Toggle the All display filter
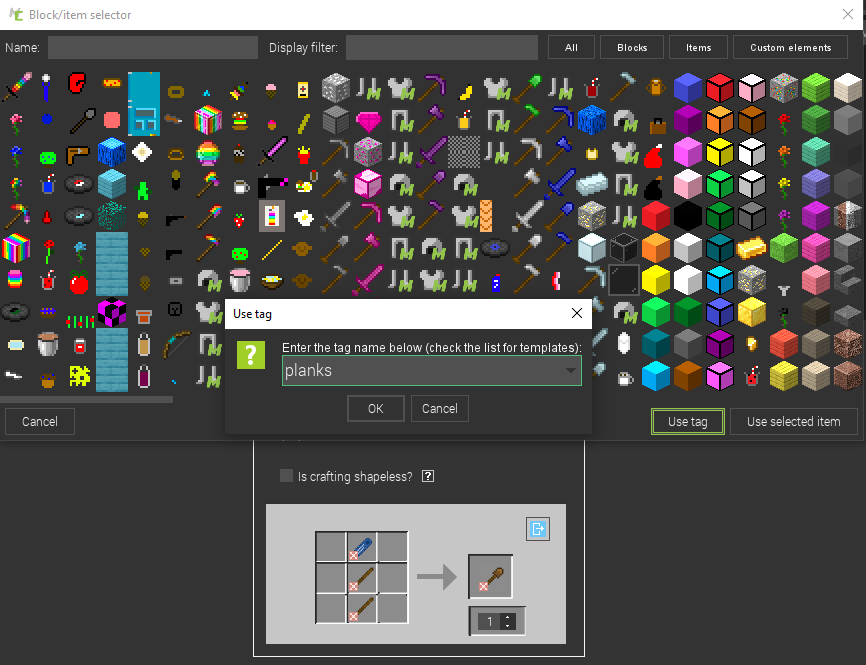Screen dimensions: 866x665 (x=571, y=47)
